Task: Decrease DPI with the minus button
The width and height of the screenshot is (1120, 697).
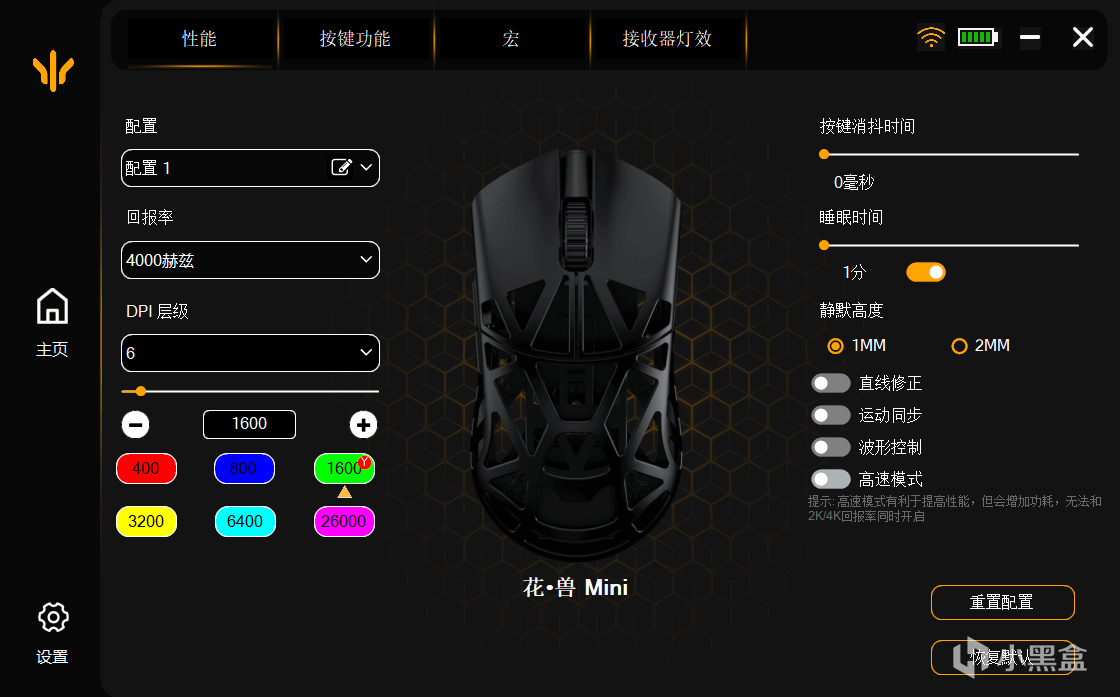Action: tap(136, 424)
